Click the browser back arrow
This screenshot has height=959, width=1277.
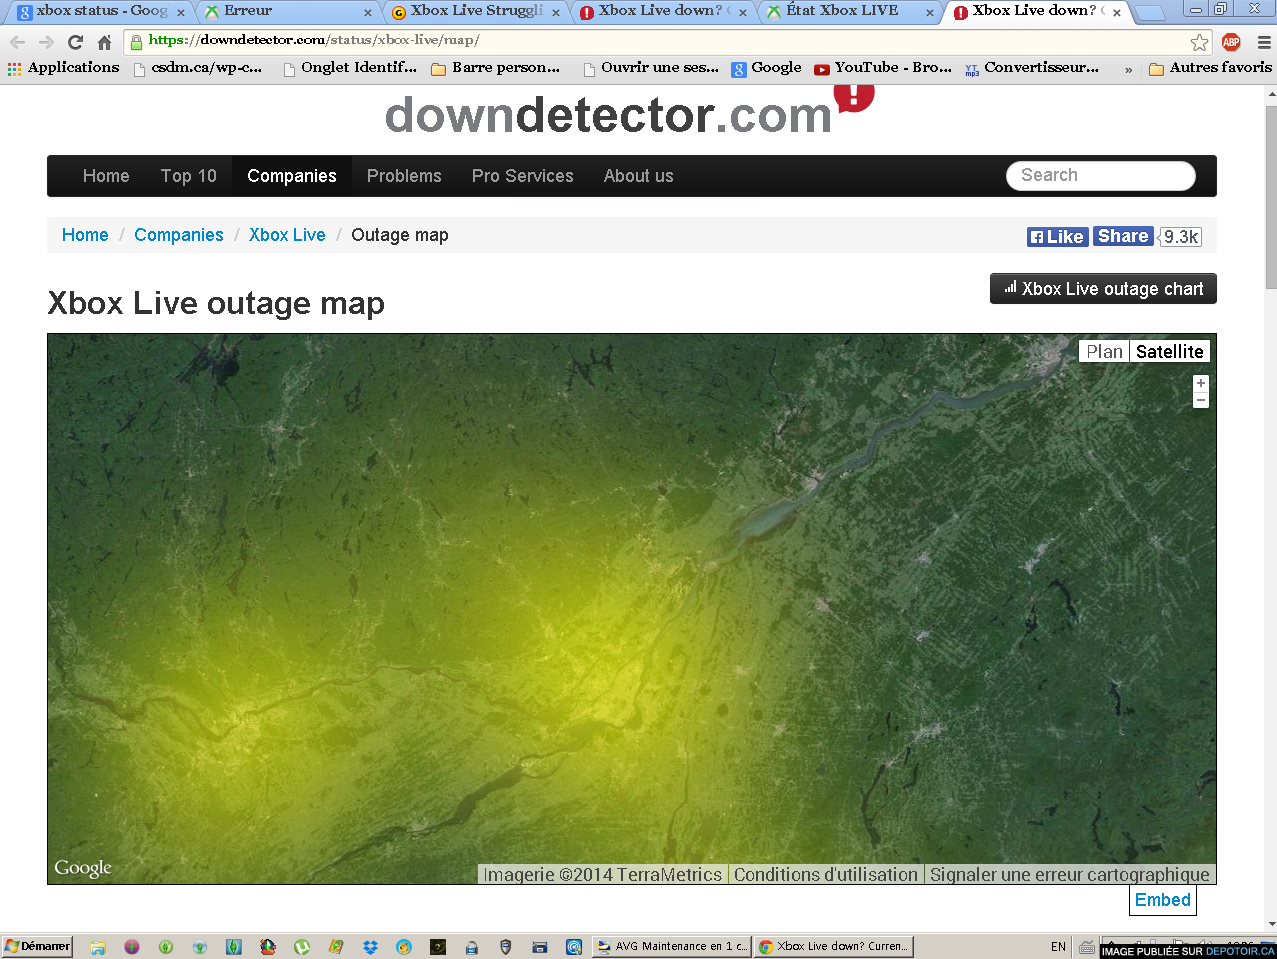click(x=17, y=42)
